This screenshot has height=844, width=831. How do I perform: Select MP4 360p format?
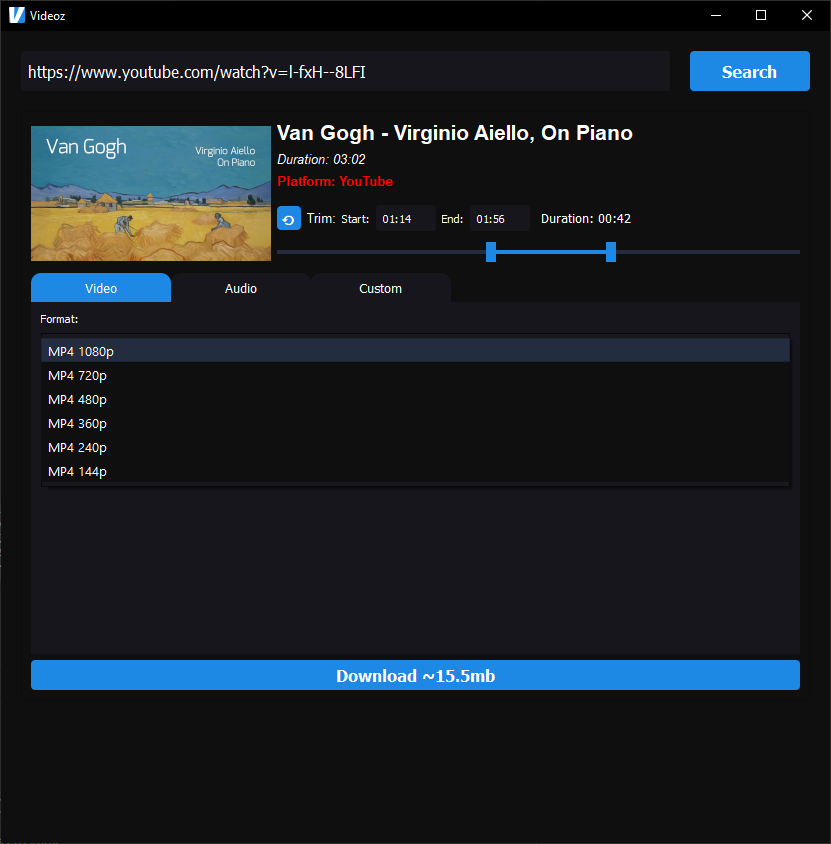click(416, 424)
